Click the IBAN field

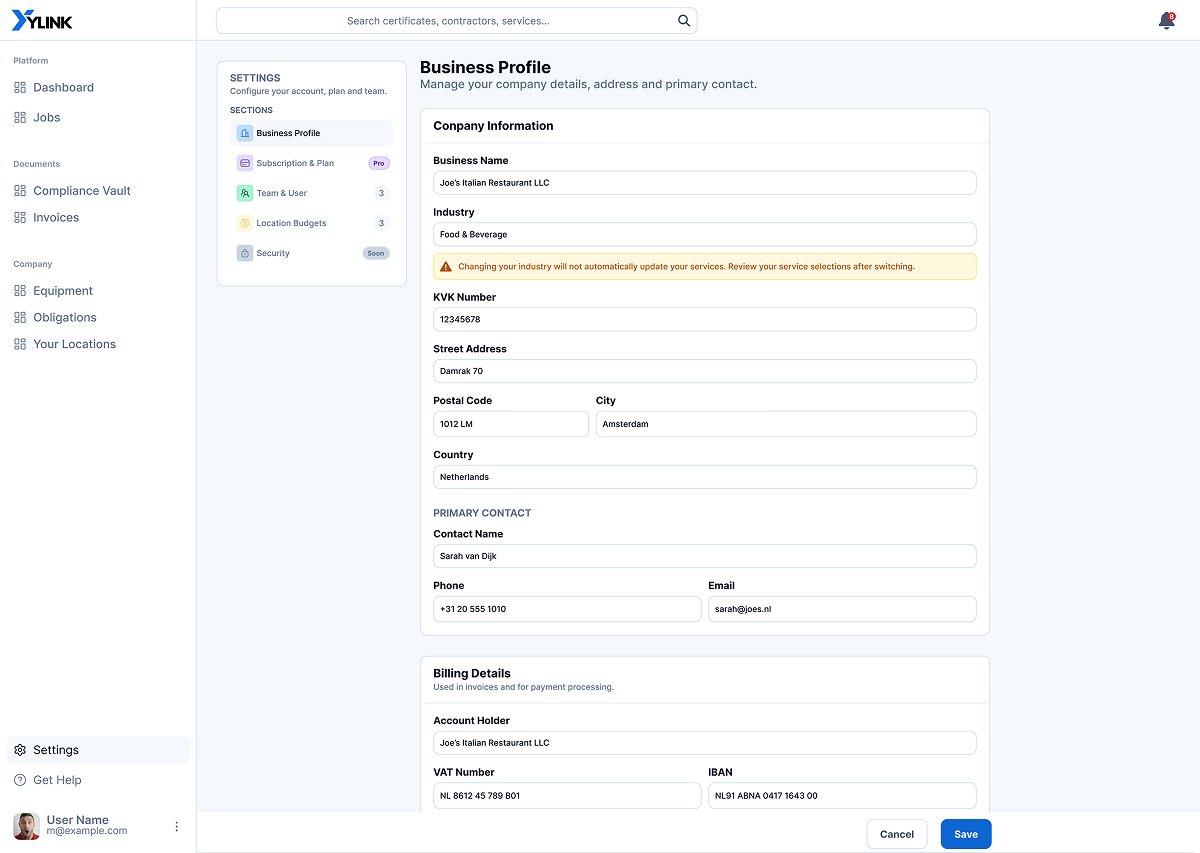coord(842,796)
